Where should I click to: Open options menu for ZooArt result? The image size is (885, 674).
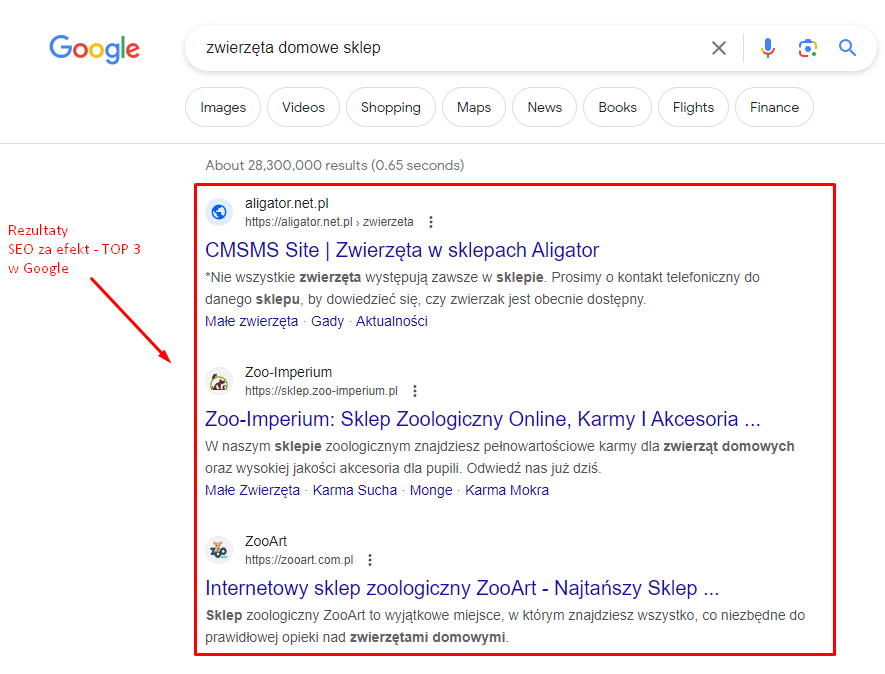tap(370, 560)
